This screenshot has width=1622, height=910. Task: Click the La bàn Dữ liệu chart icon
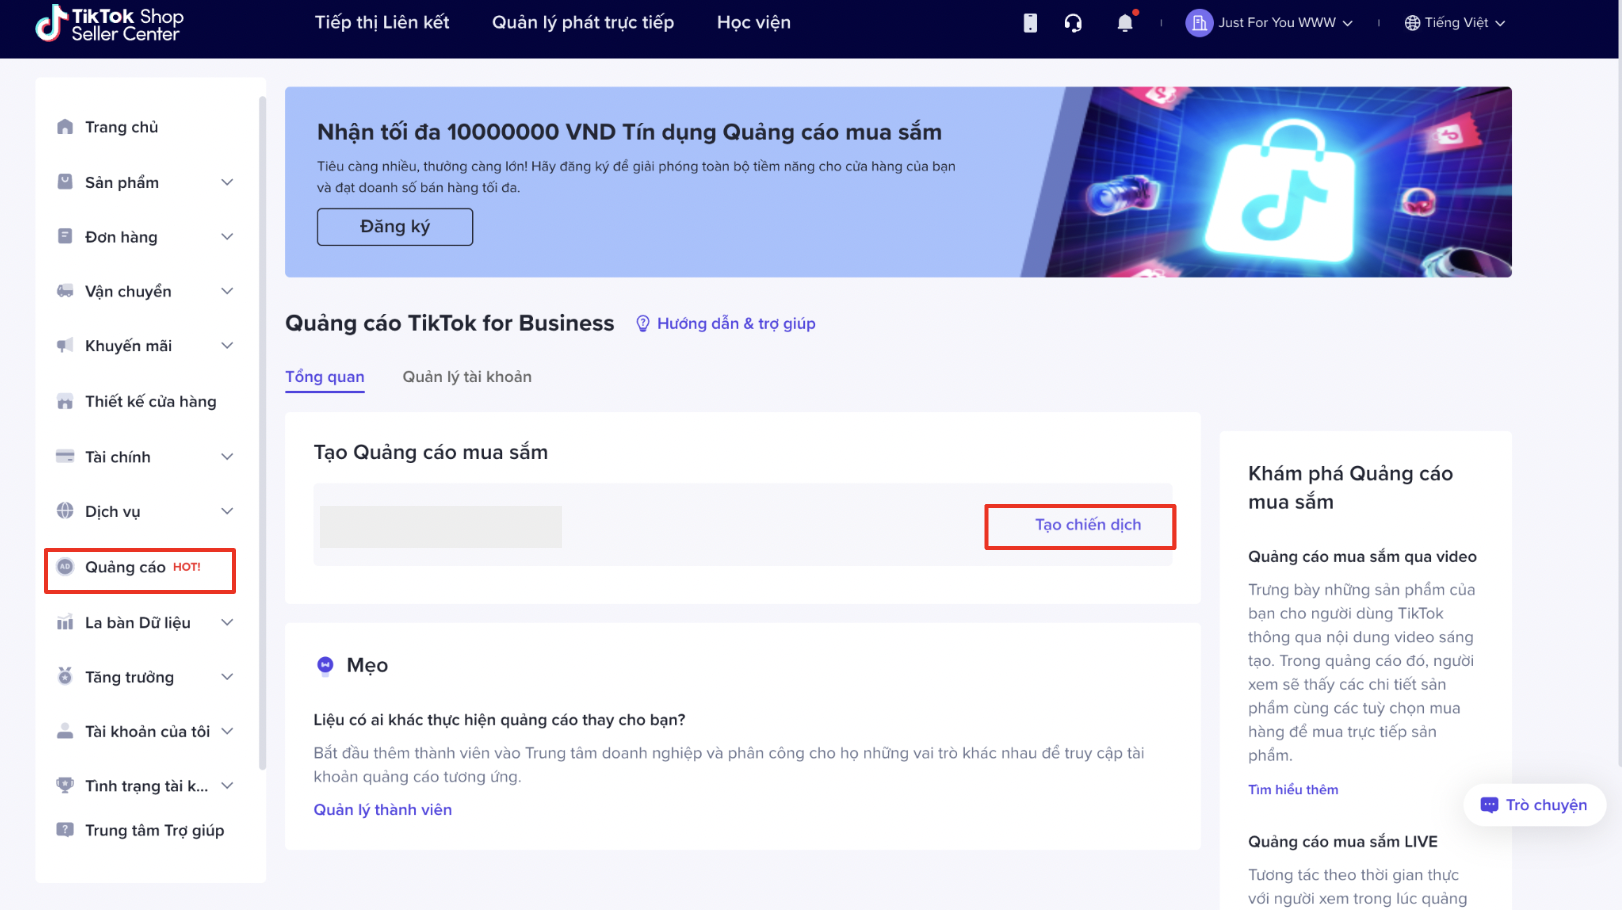[65, 623]
